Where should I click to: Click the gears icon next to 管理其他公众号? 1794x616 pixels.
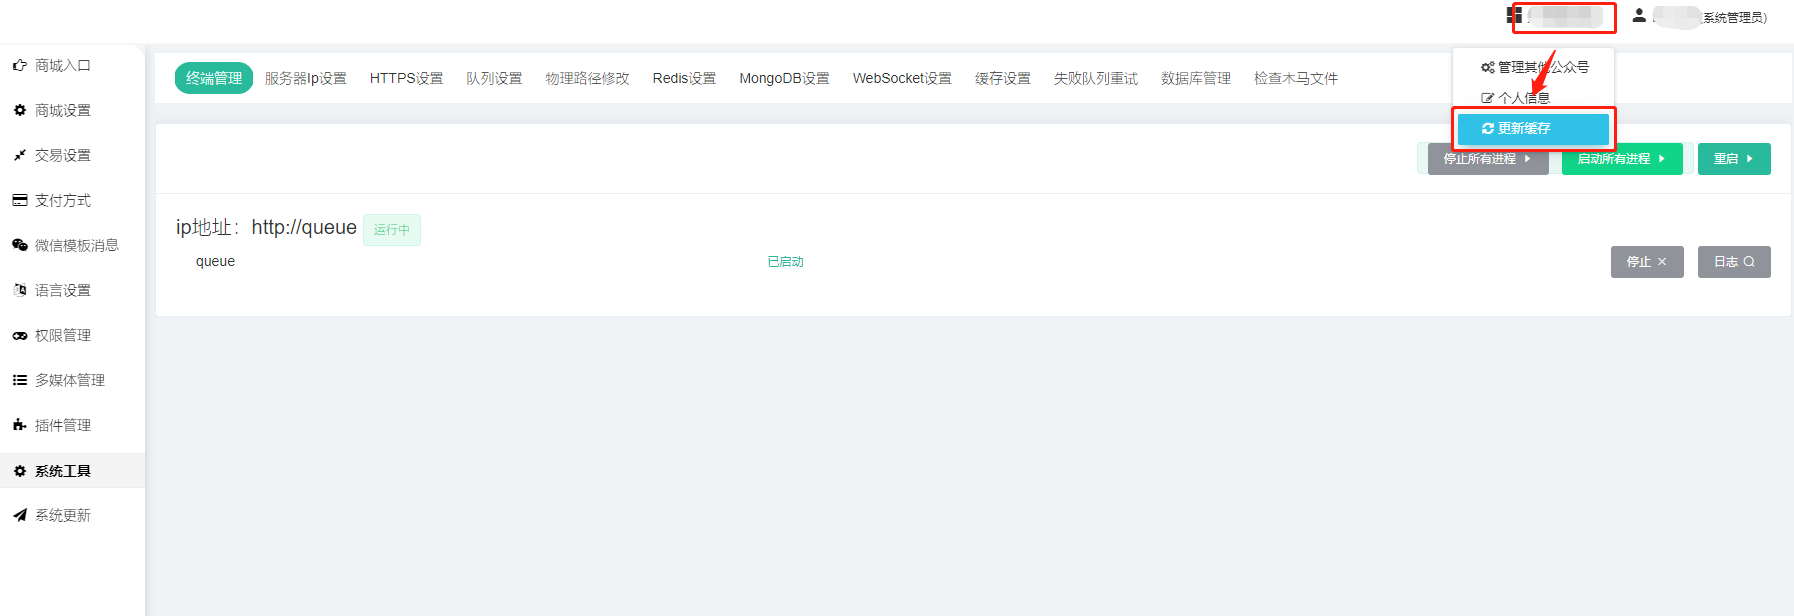(1488, 67)
